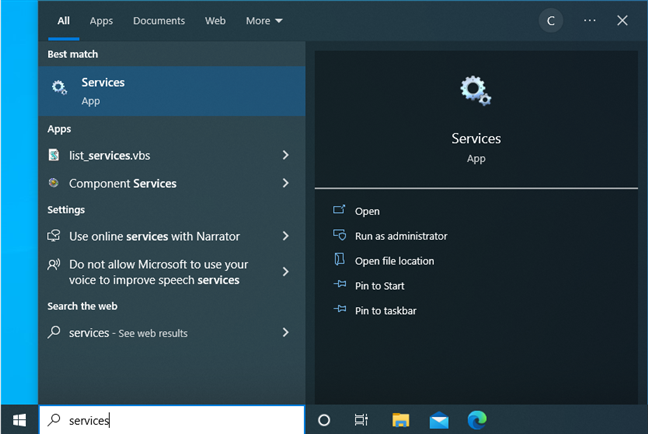Viewport: 648px width, 434px height.
Task: Click the user account avatar C
Action: [x=551, y=20]
